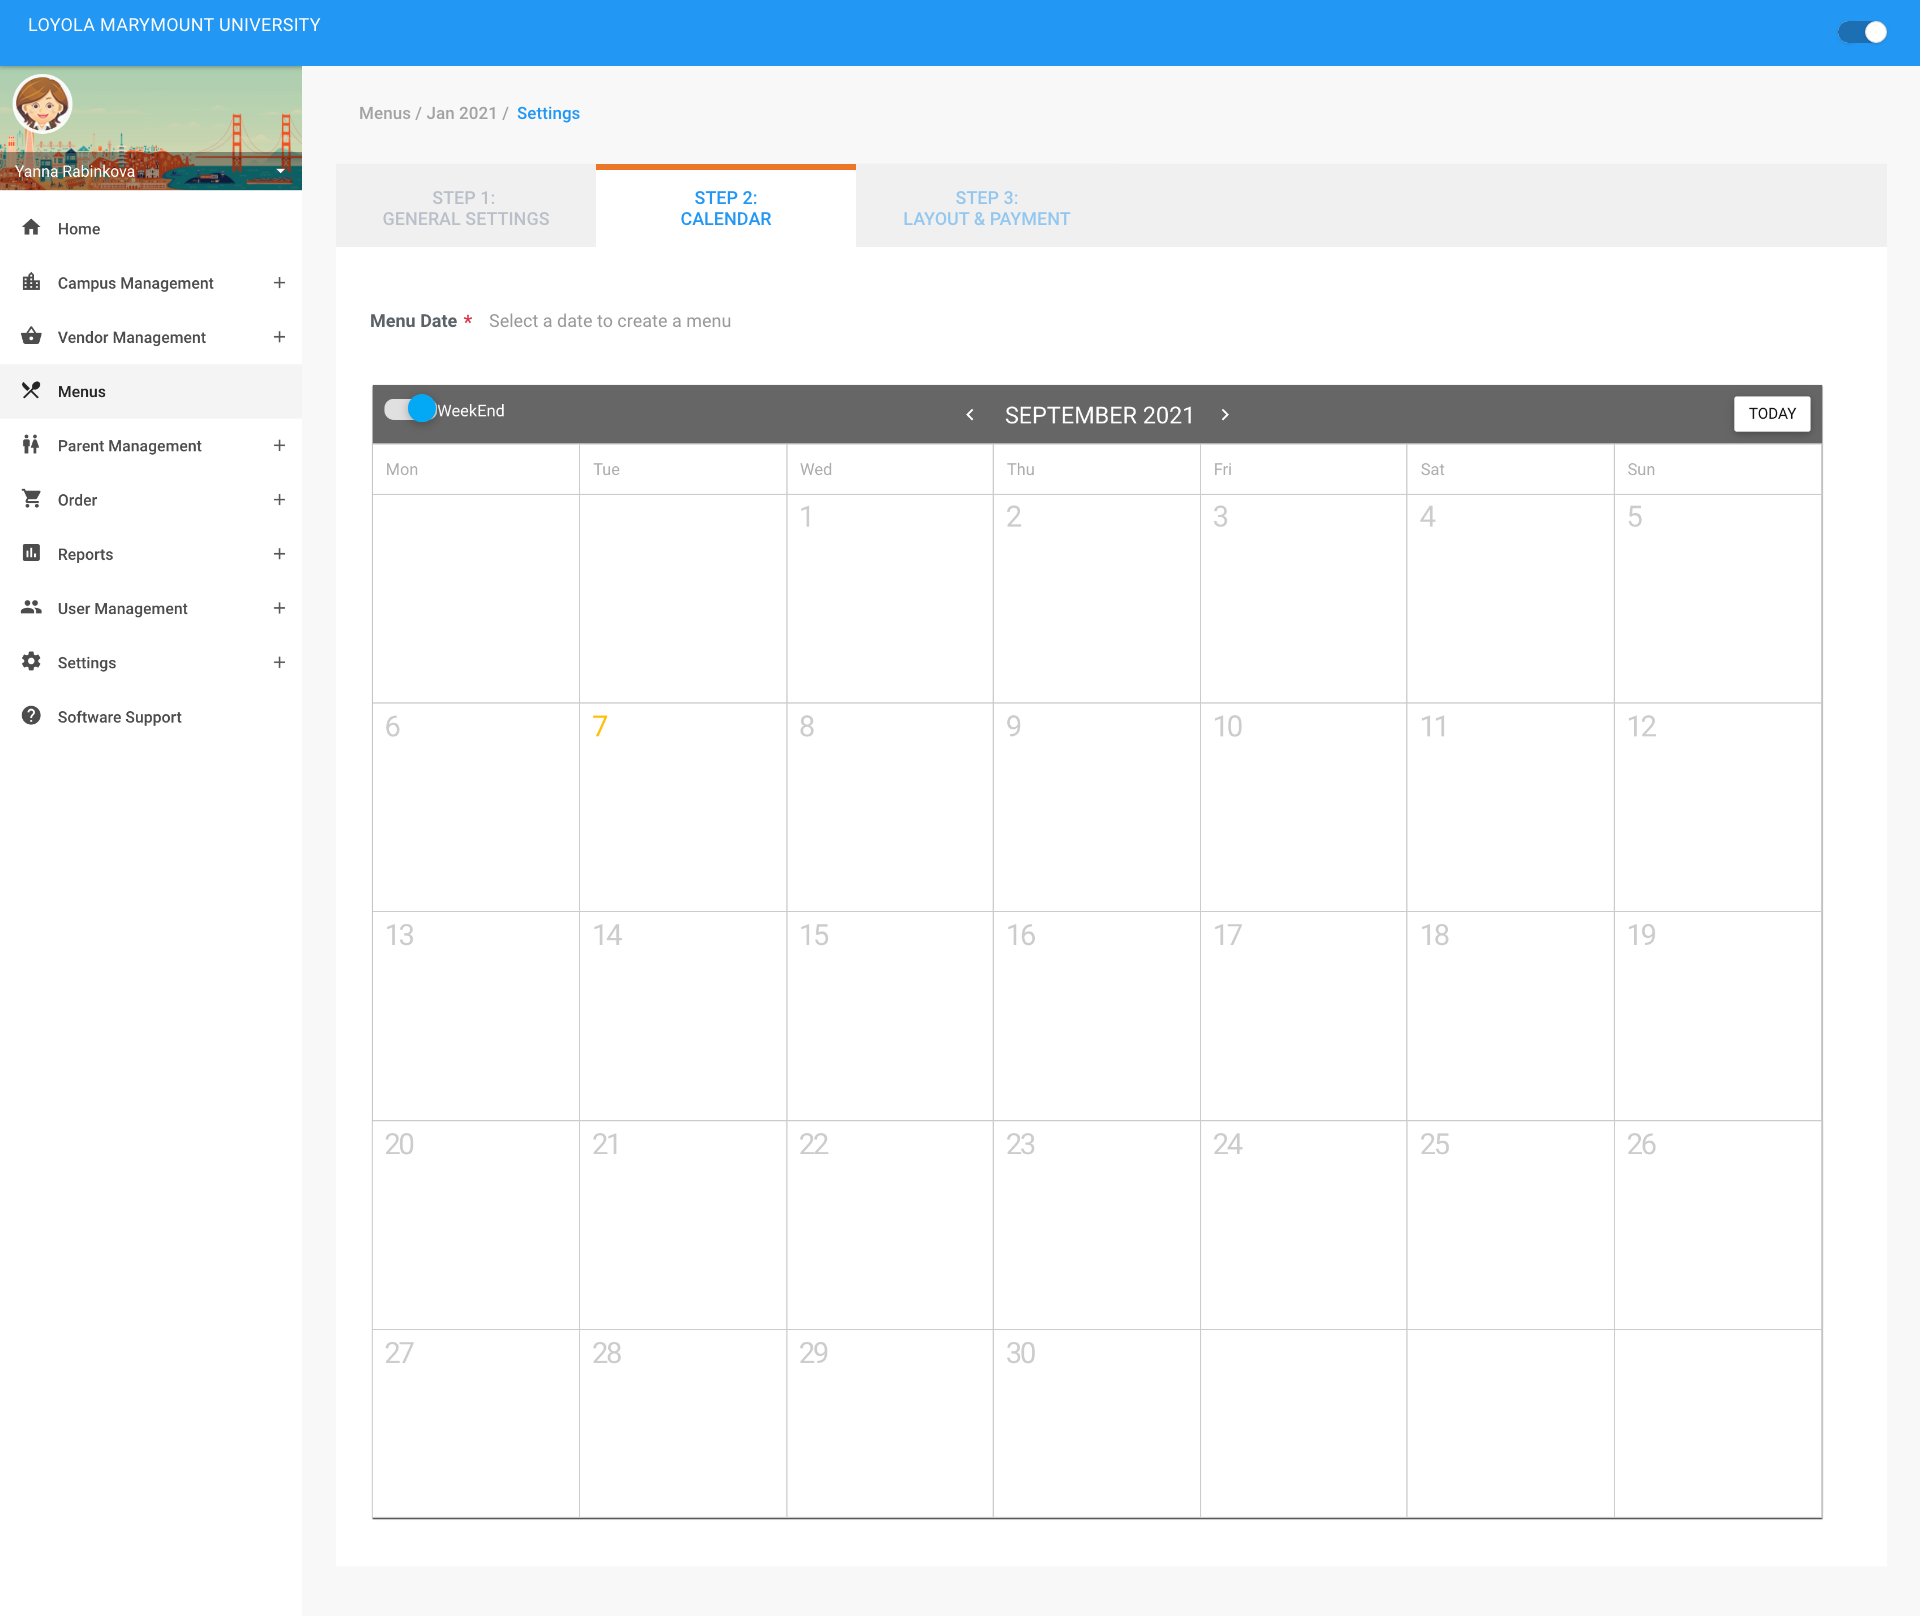Click the Menus fork and knife icon
1920x1617 pixels.
[31, 391]
